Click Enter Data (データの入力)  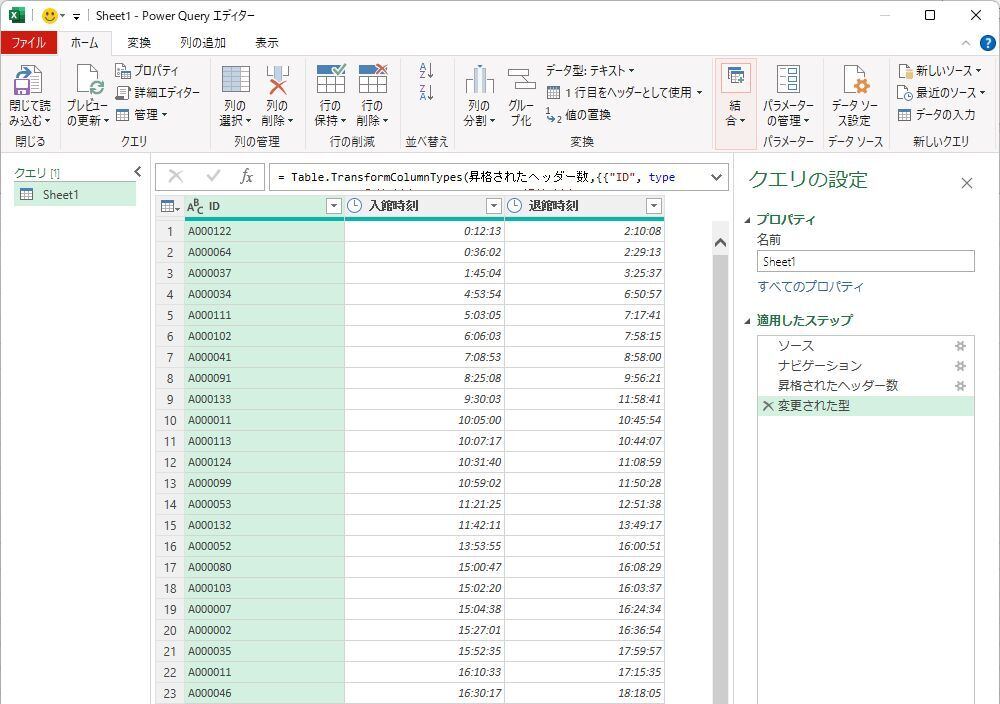coord(936,115)
